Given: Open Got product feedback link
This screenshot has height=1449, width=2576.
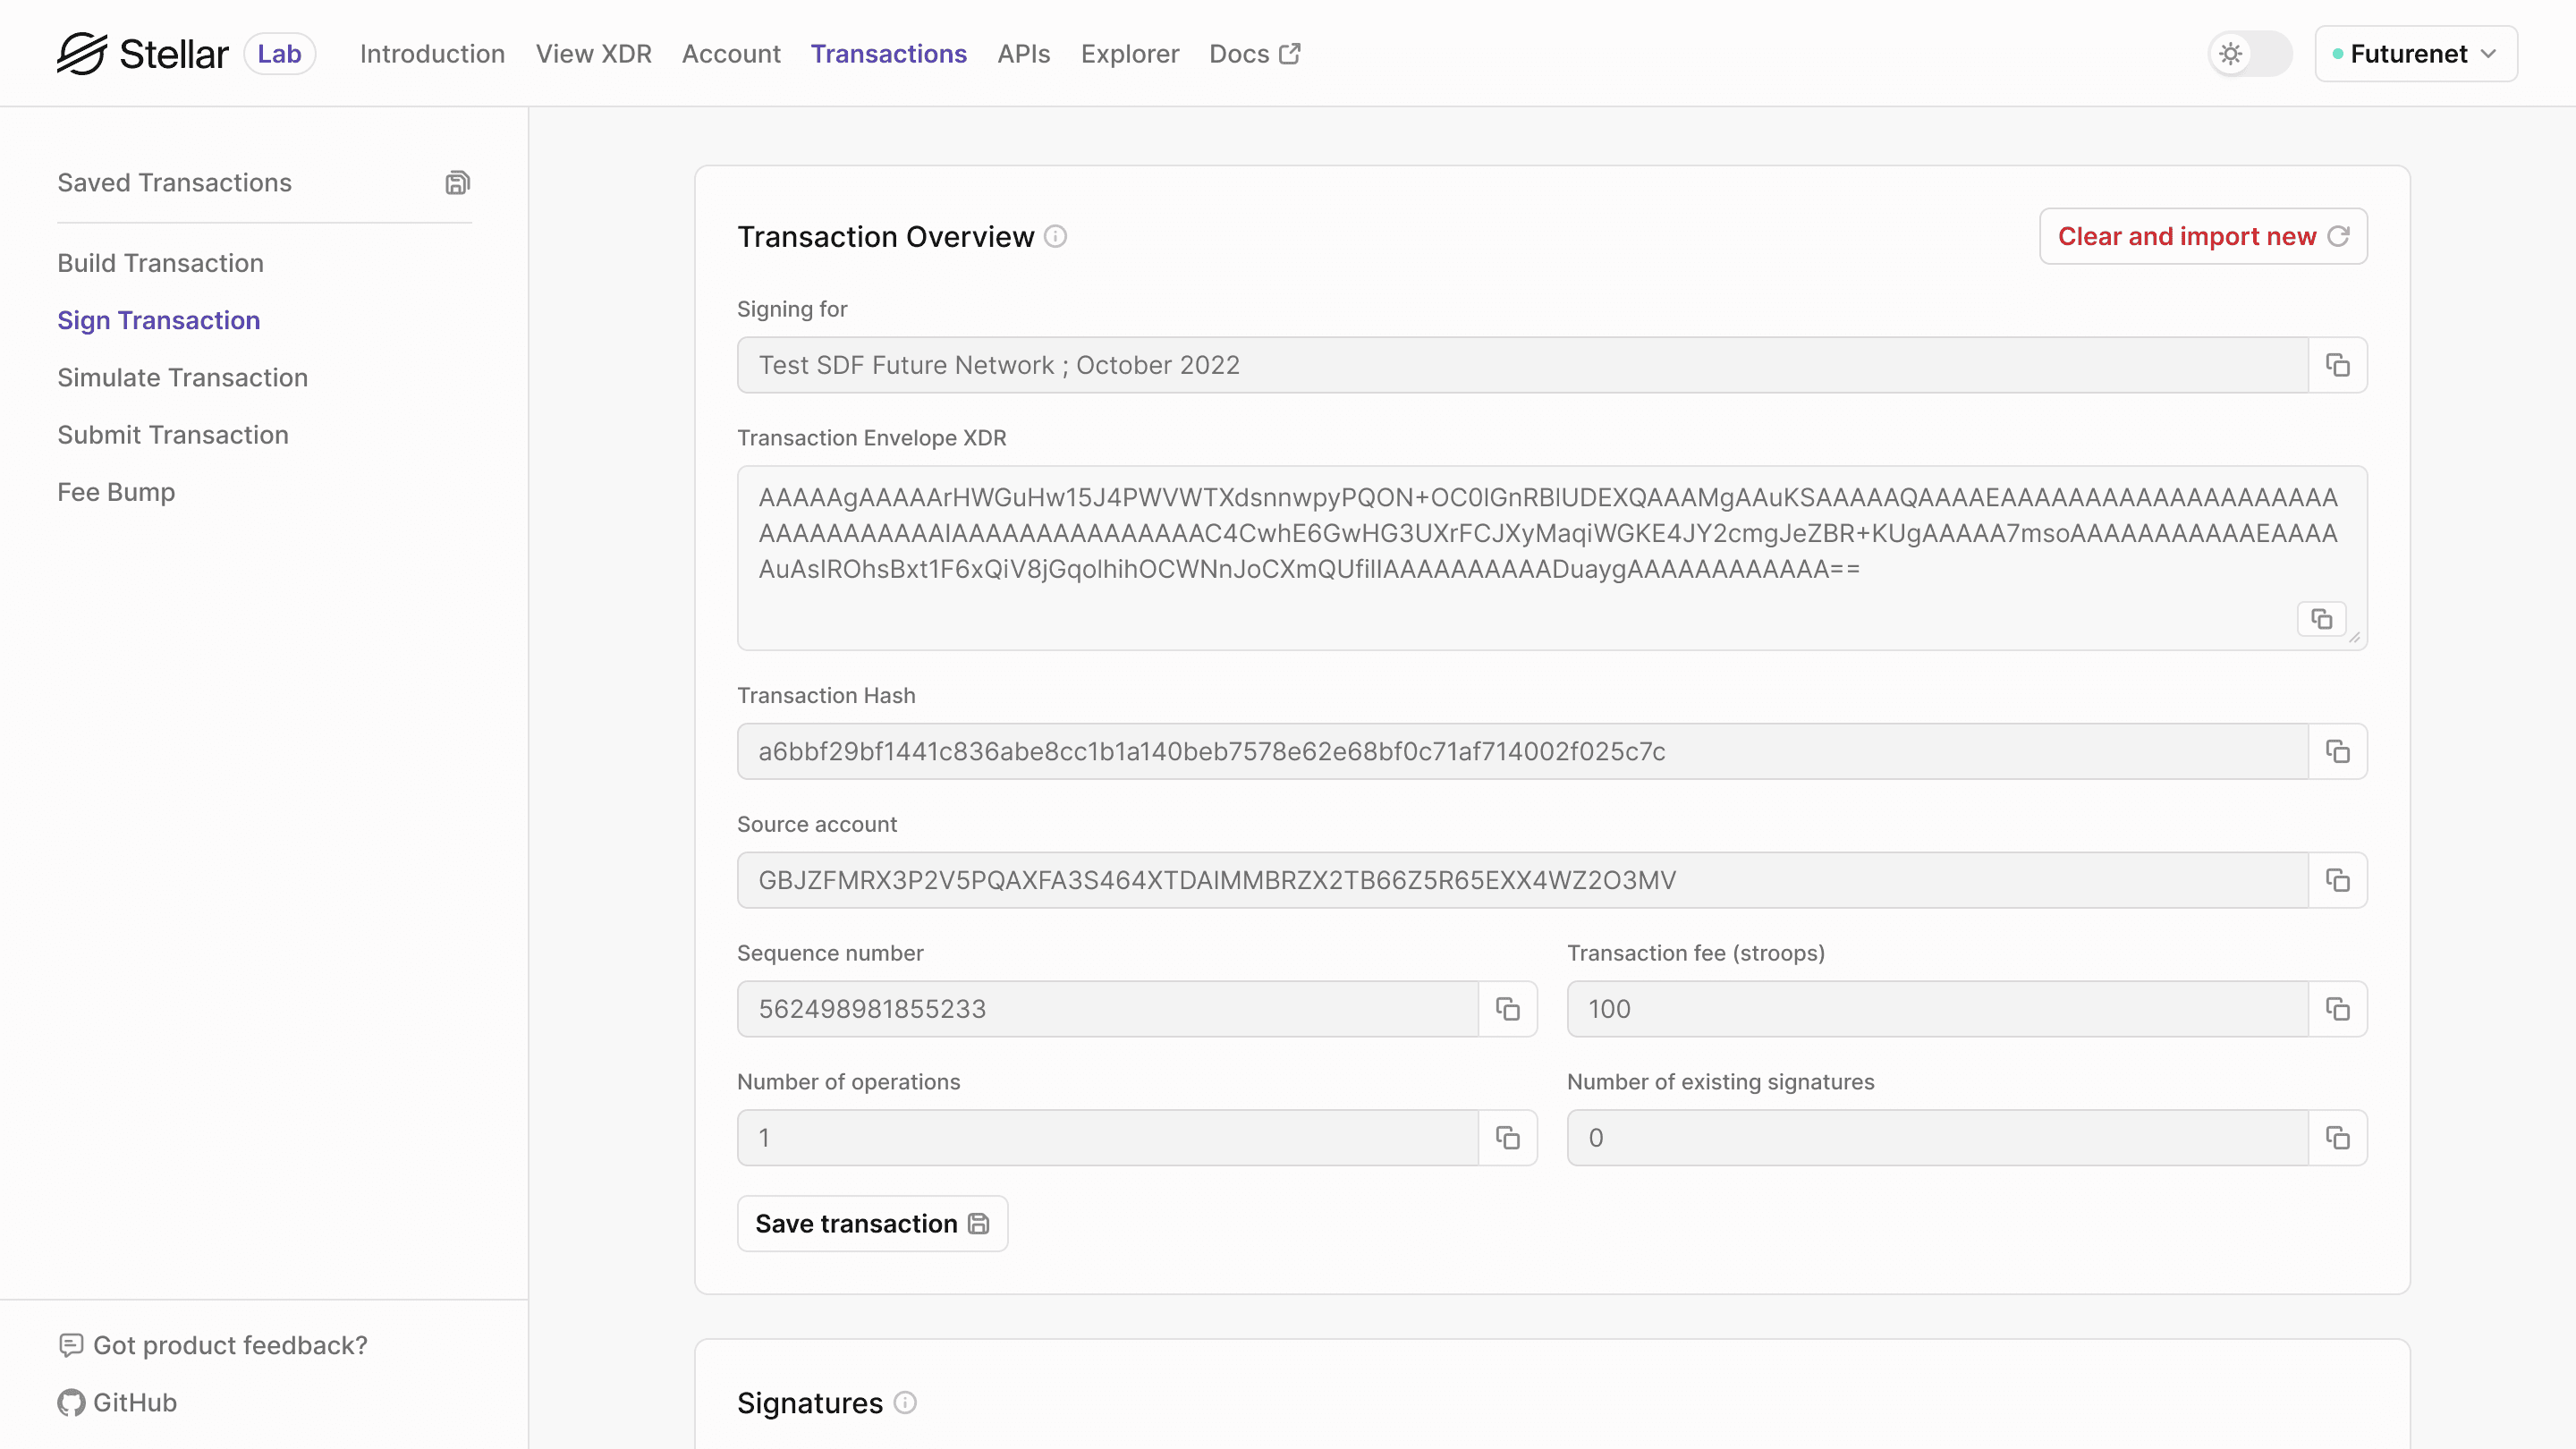Looking at the screenshot, I should click(x=213, y=1346).
